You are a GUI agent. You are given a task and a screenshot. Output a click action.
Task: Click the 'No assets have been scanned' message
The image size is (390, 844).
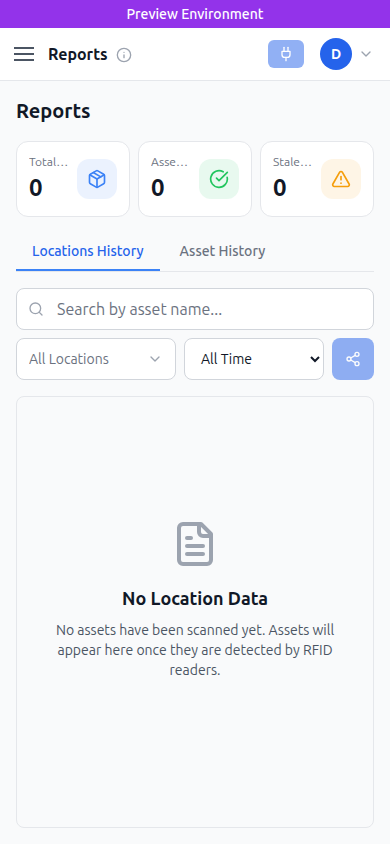pyautogui.click(x=195, y=650)
